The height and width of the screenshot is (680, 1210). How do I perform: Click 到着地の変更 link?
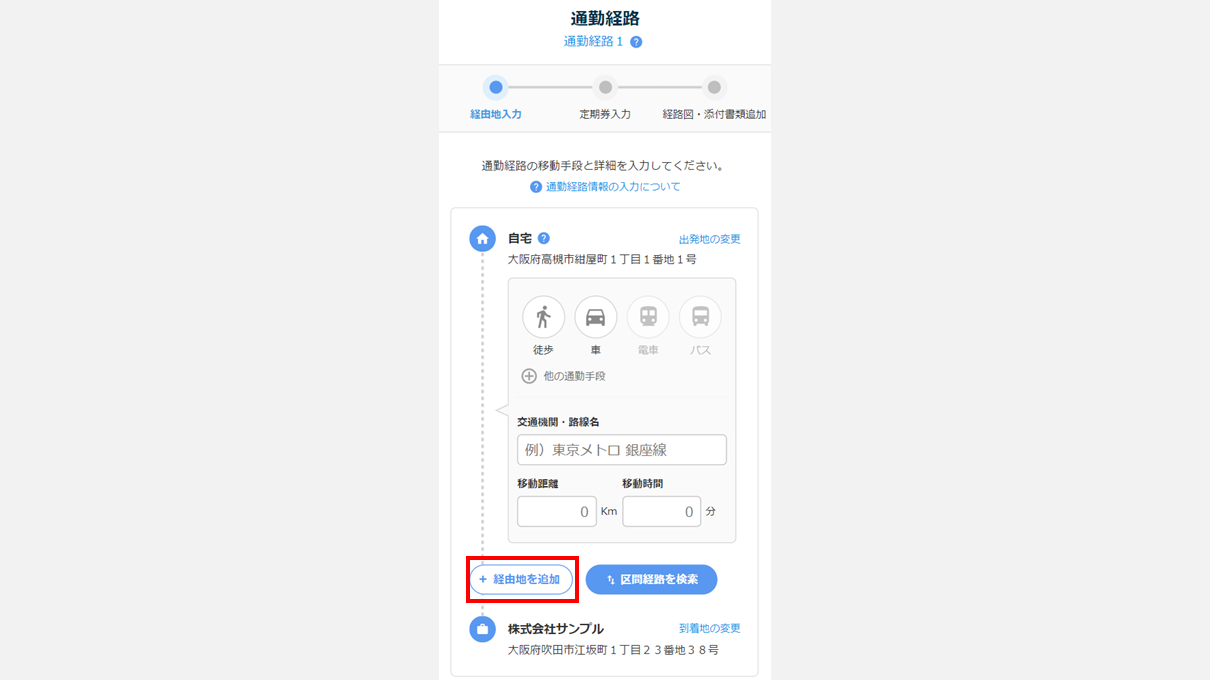coord(710,628)
